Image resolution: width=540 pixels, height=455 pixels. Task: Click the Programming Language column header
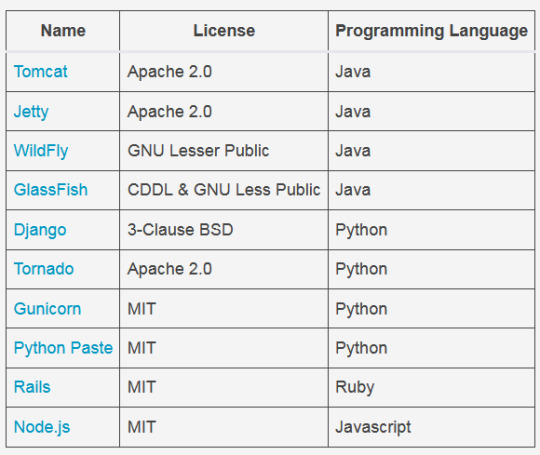[432, 31]
